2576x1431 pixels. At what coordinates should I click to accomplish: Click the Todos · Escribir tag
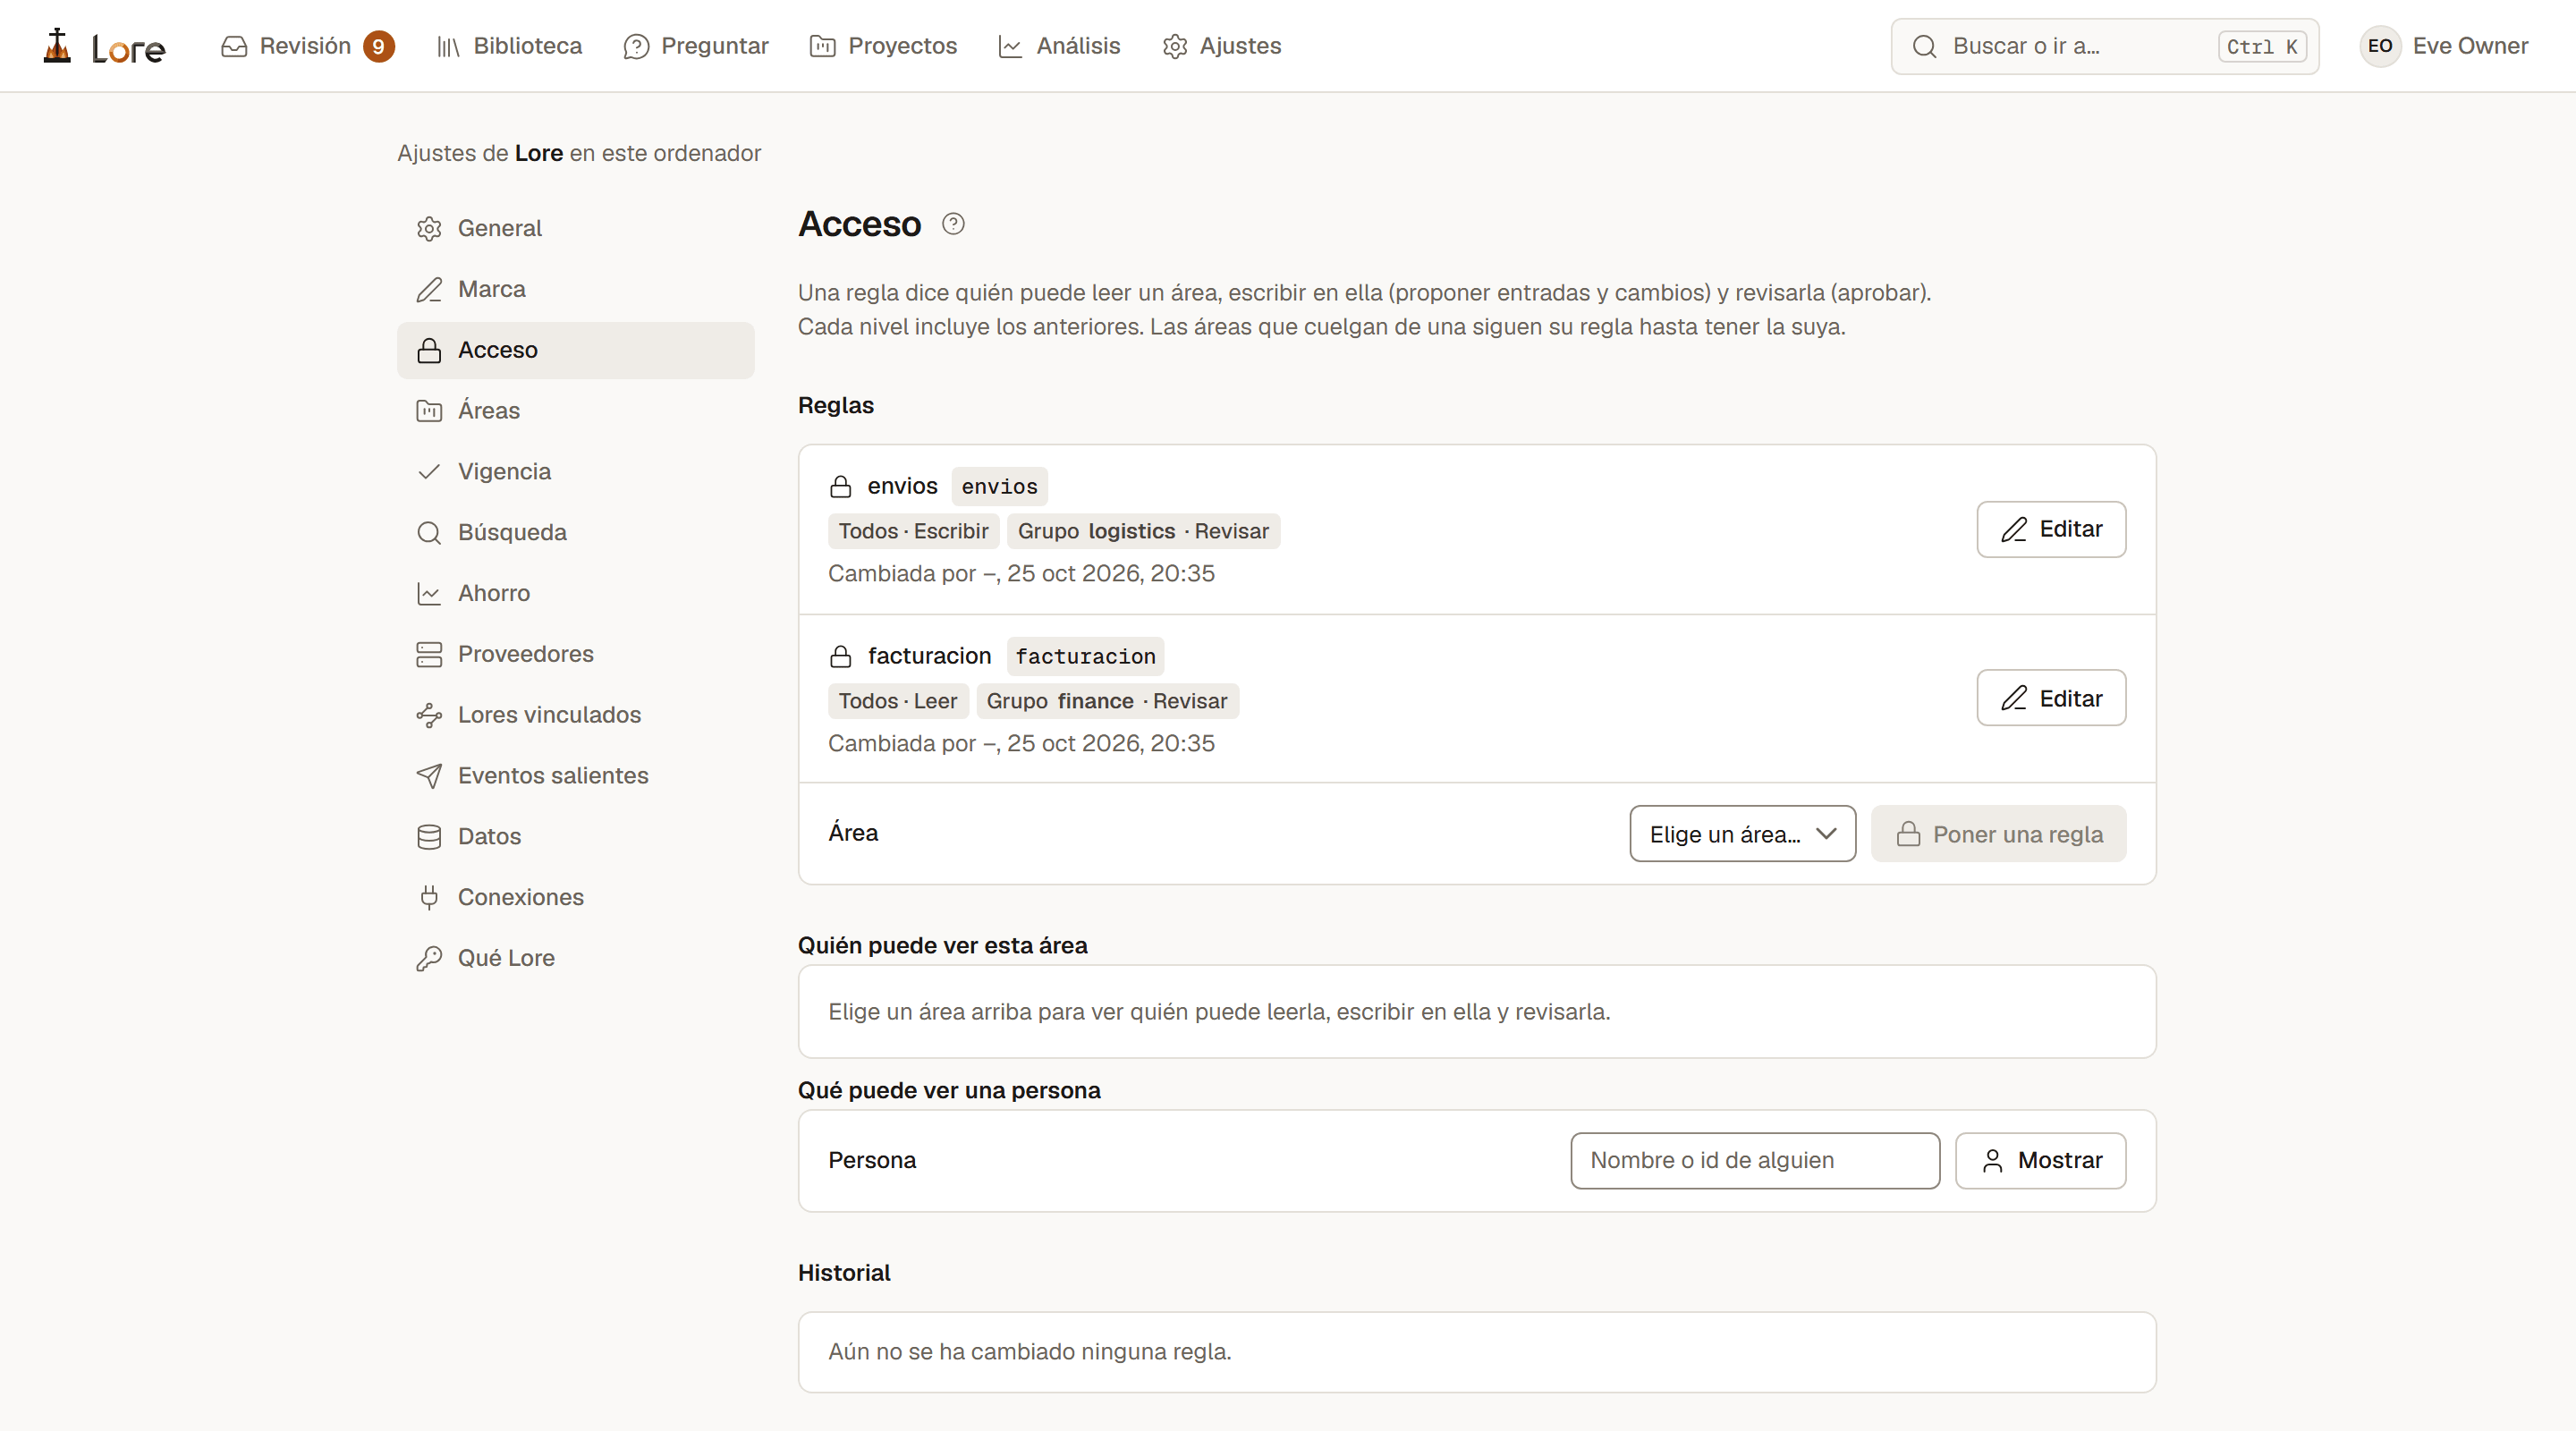[913, 531]
